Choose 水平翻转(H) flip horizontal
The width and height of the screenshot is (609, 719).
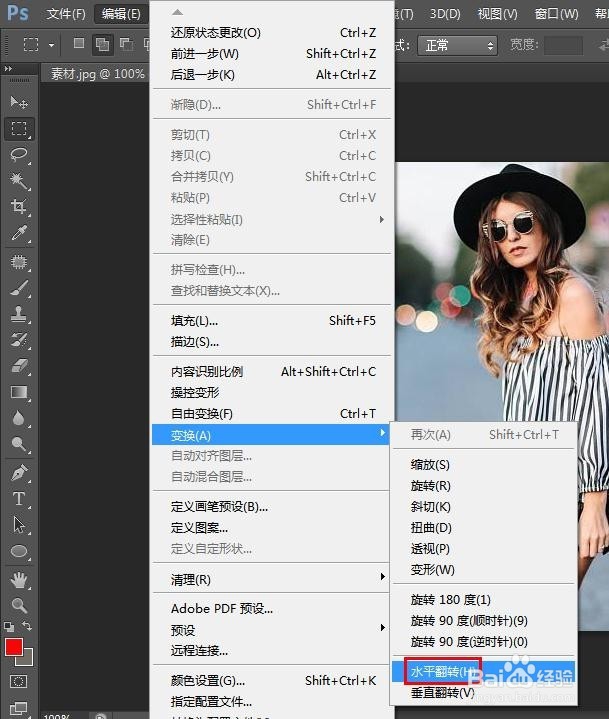484,672
